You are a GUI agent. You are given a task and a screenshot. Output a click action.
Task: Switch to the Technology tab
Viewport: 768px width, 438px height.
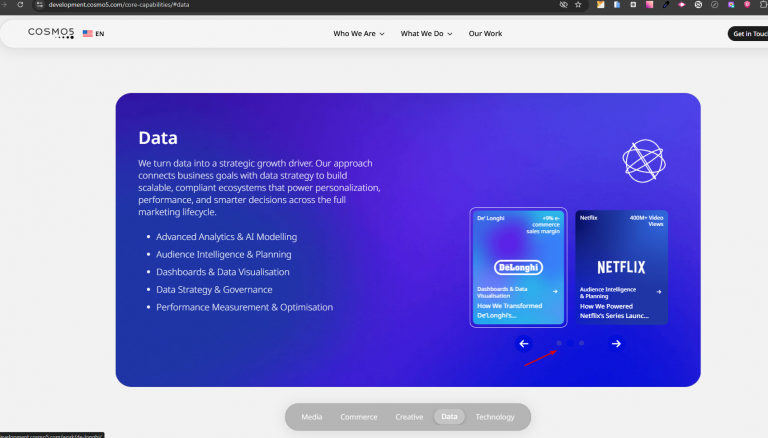pyautogui.click(x=495, y=417)
